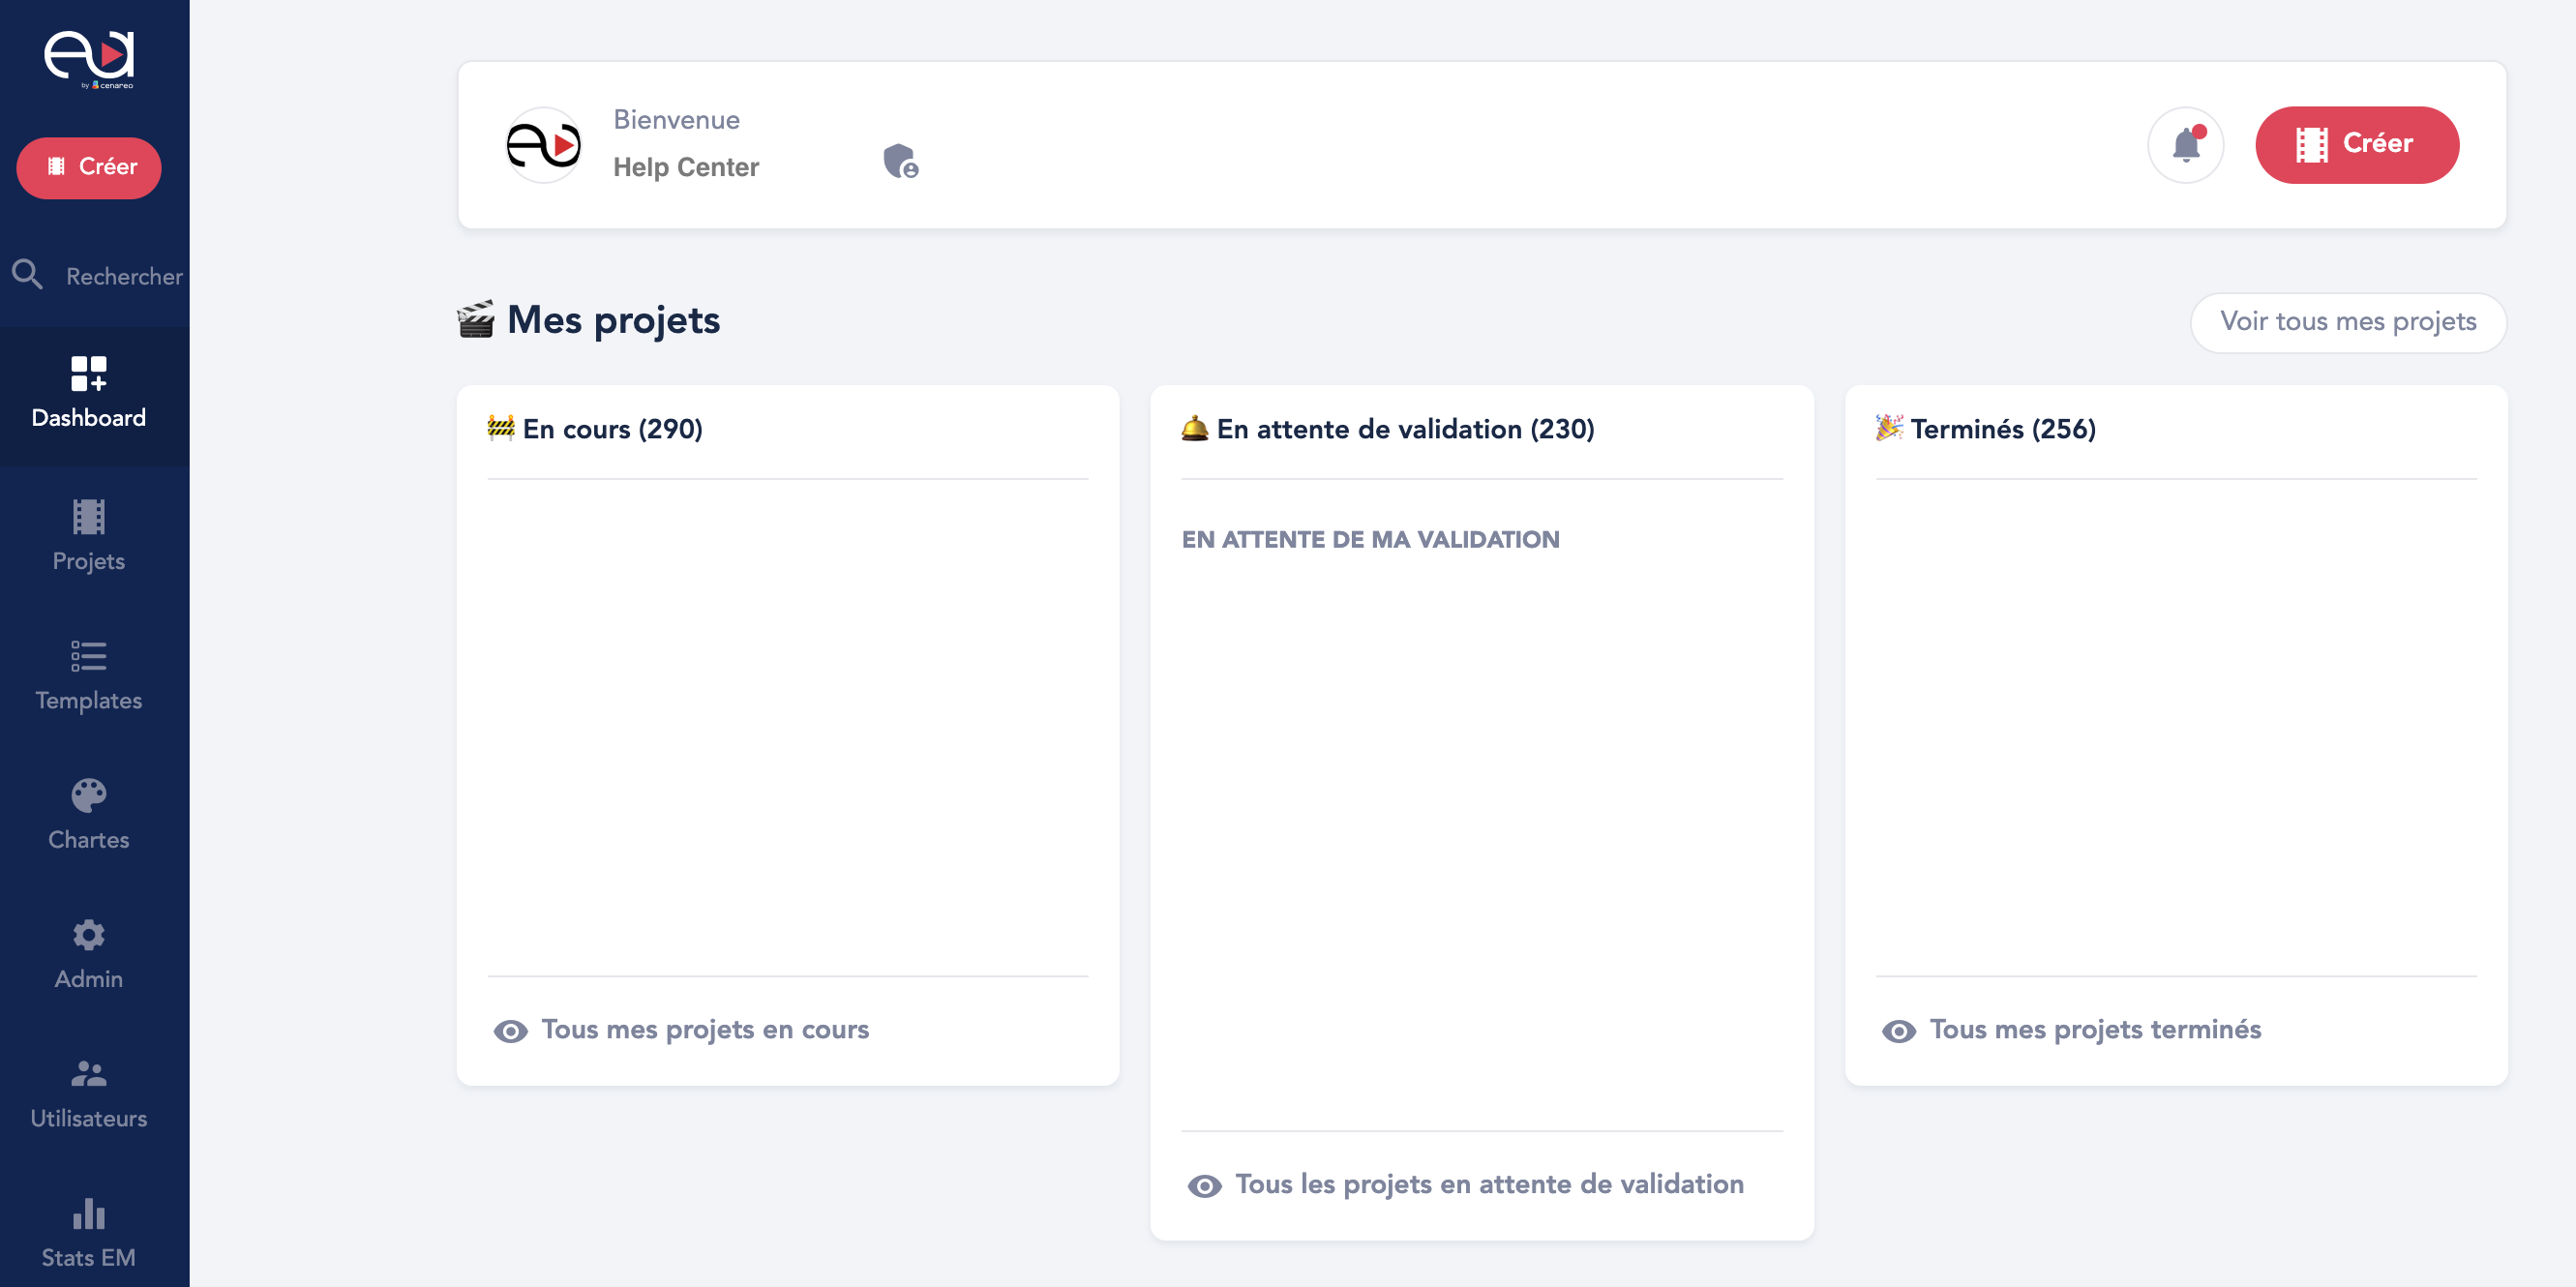Click the admin shield icon near Help Center
The height and width of the screenshot is (1287, 2576).
coord(900,161)
